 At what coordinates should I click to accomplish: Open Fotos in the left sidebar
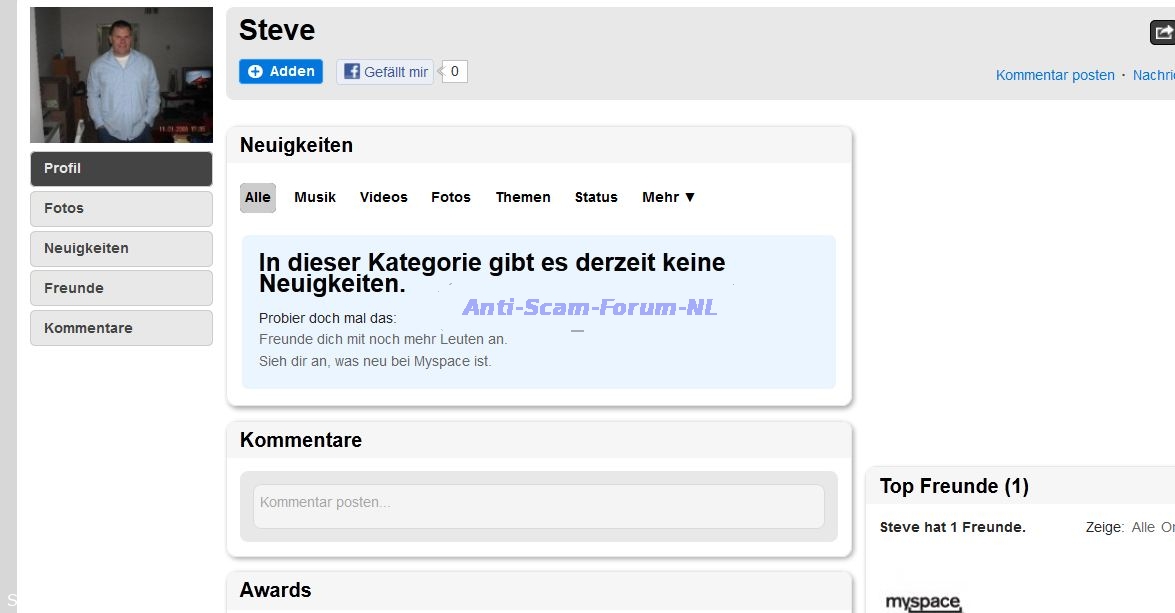[x=121, y=208]
